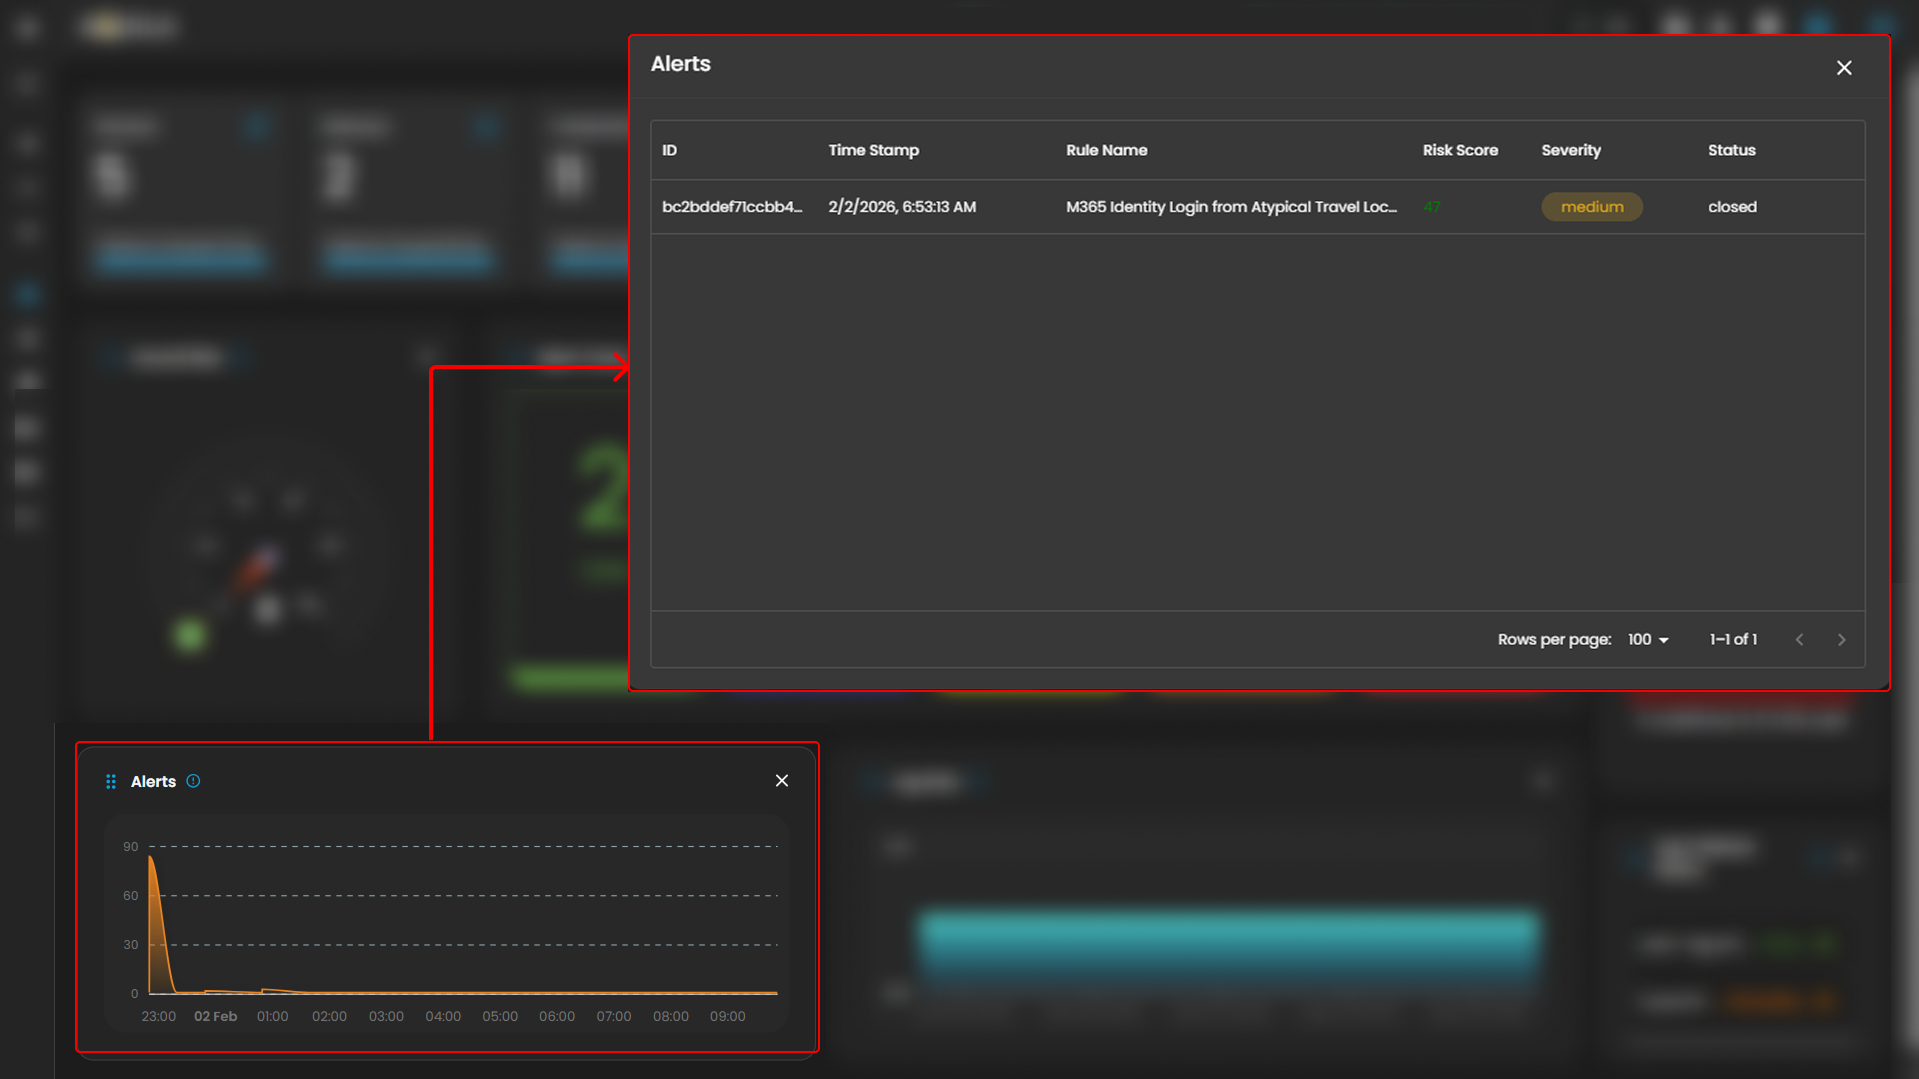Open alert ID starting with bc2bddef7
The width and height of the screenshot is (1919, 1079).
coord(732,207)
